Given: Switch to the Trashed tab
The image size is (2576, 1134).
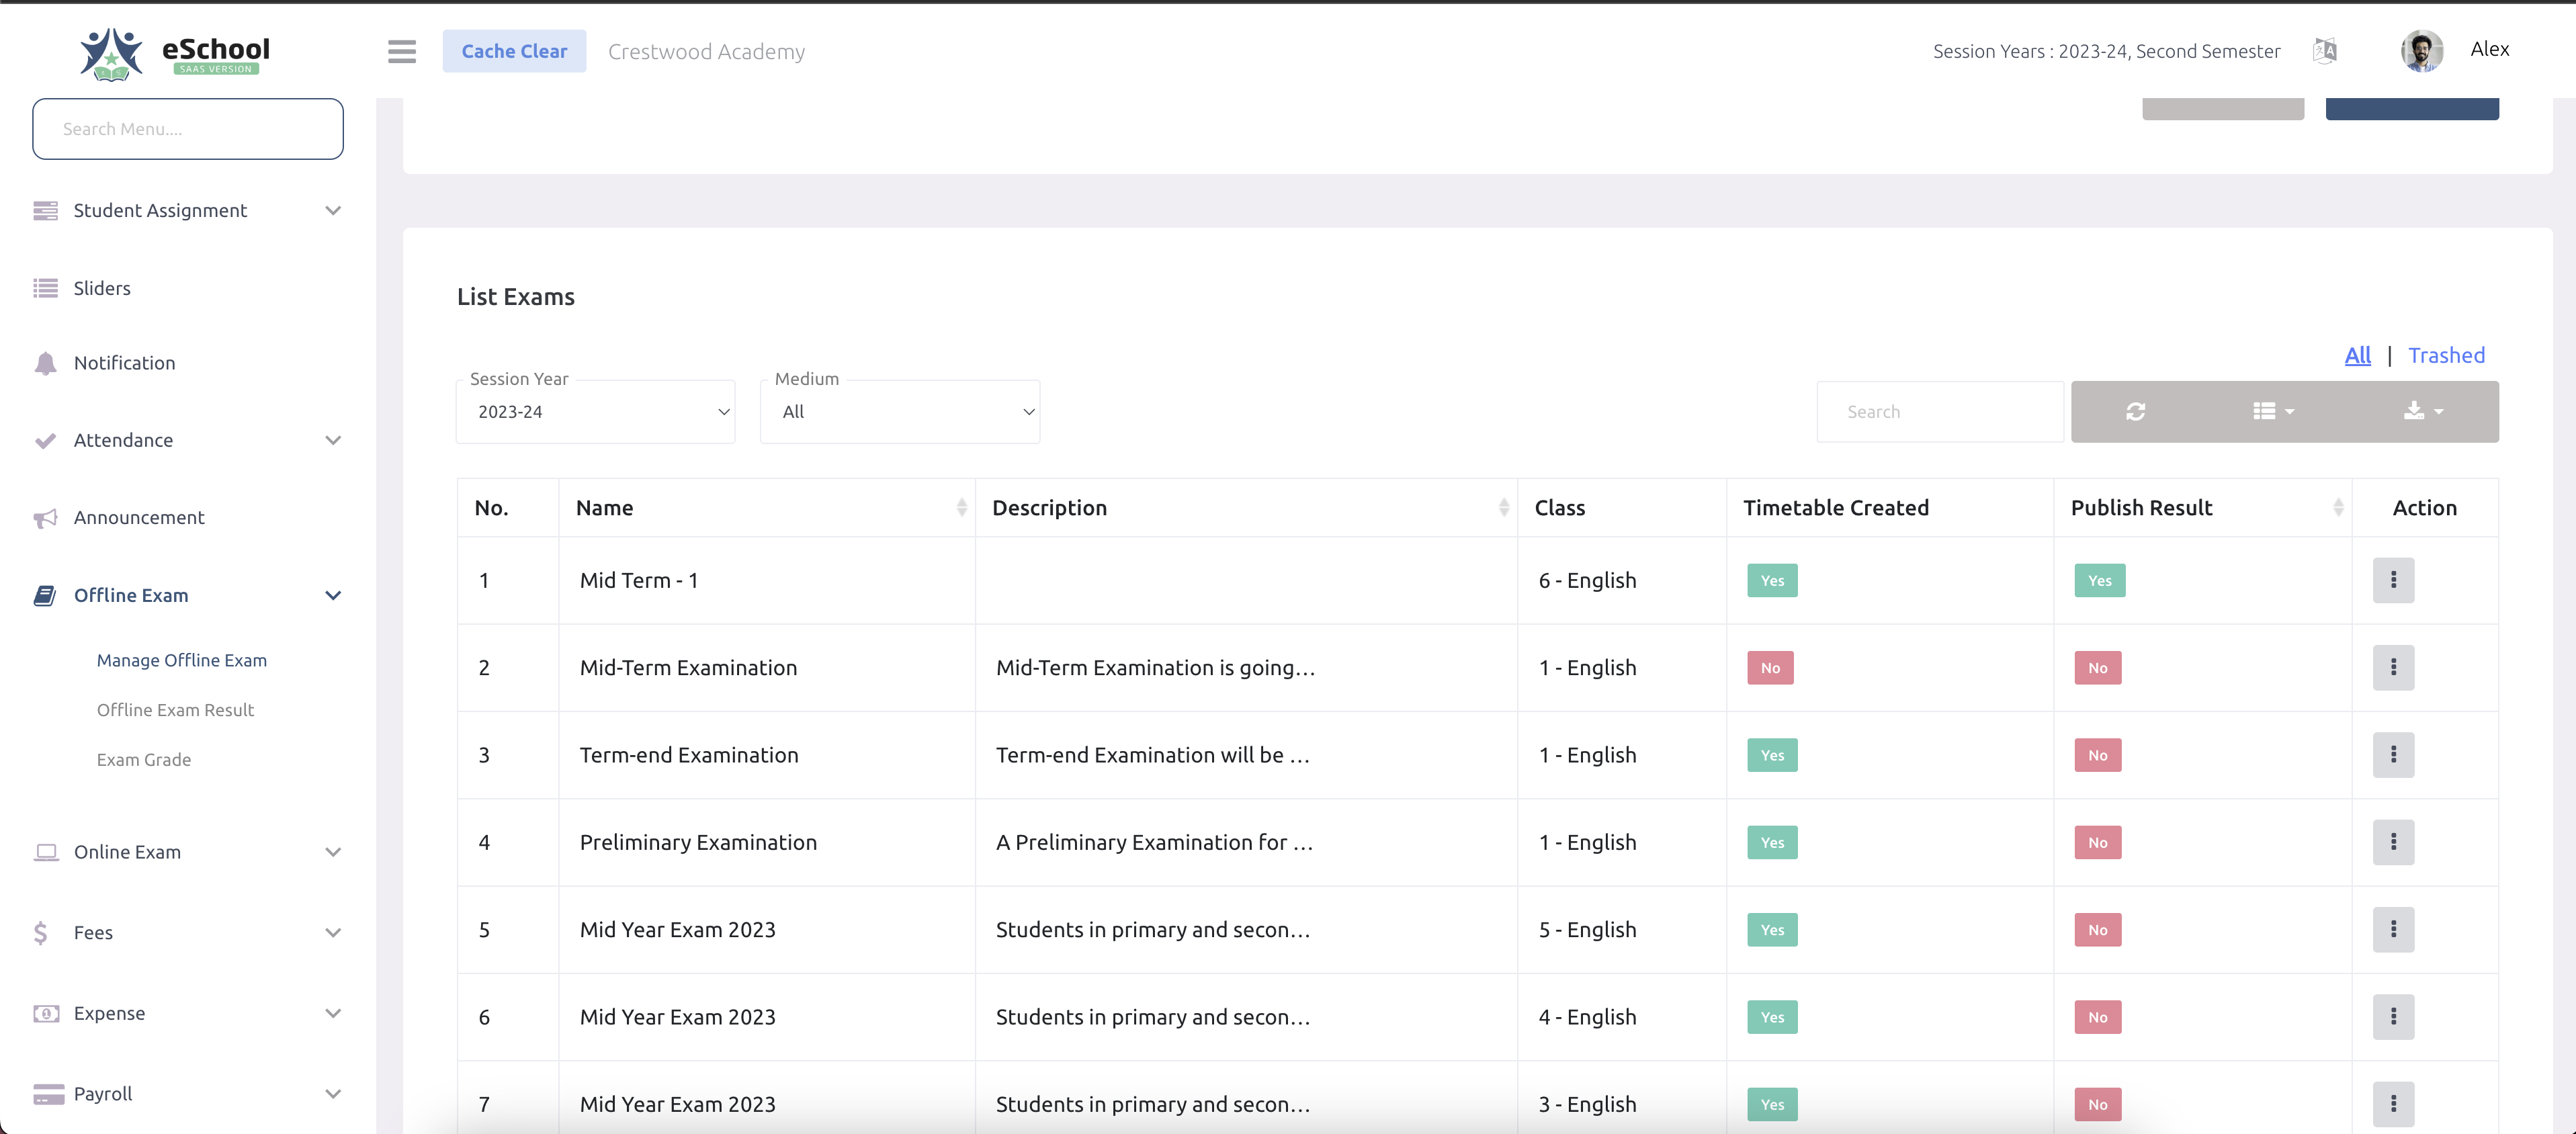Looking at the screenshot, I should pyautogui.click(x=2447, y=355).
